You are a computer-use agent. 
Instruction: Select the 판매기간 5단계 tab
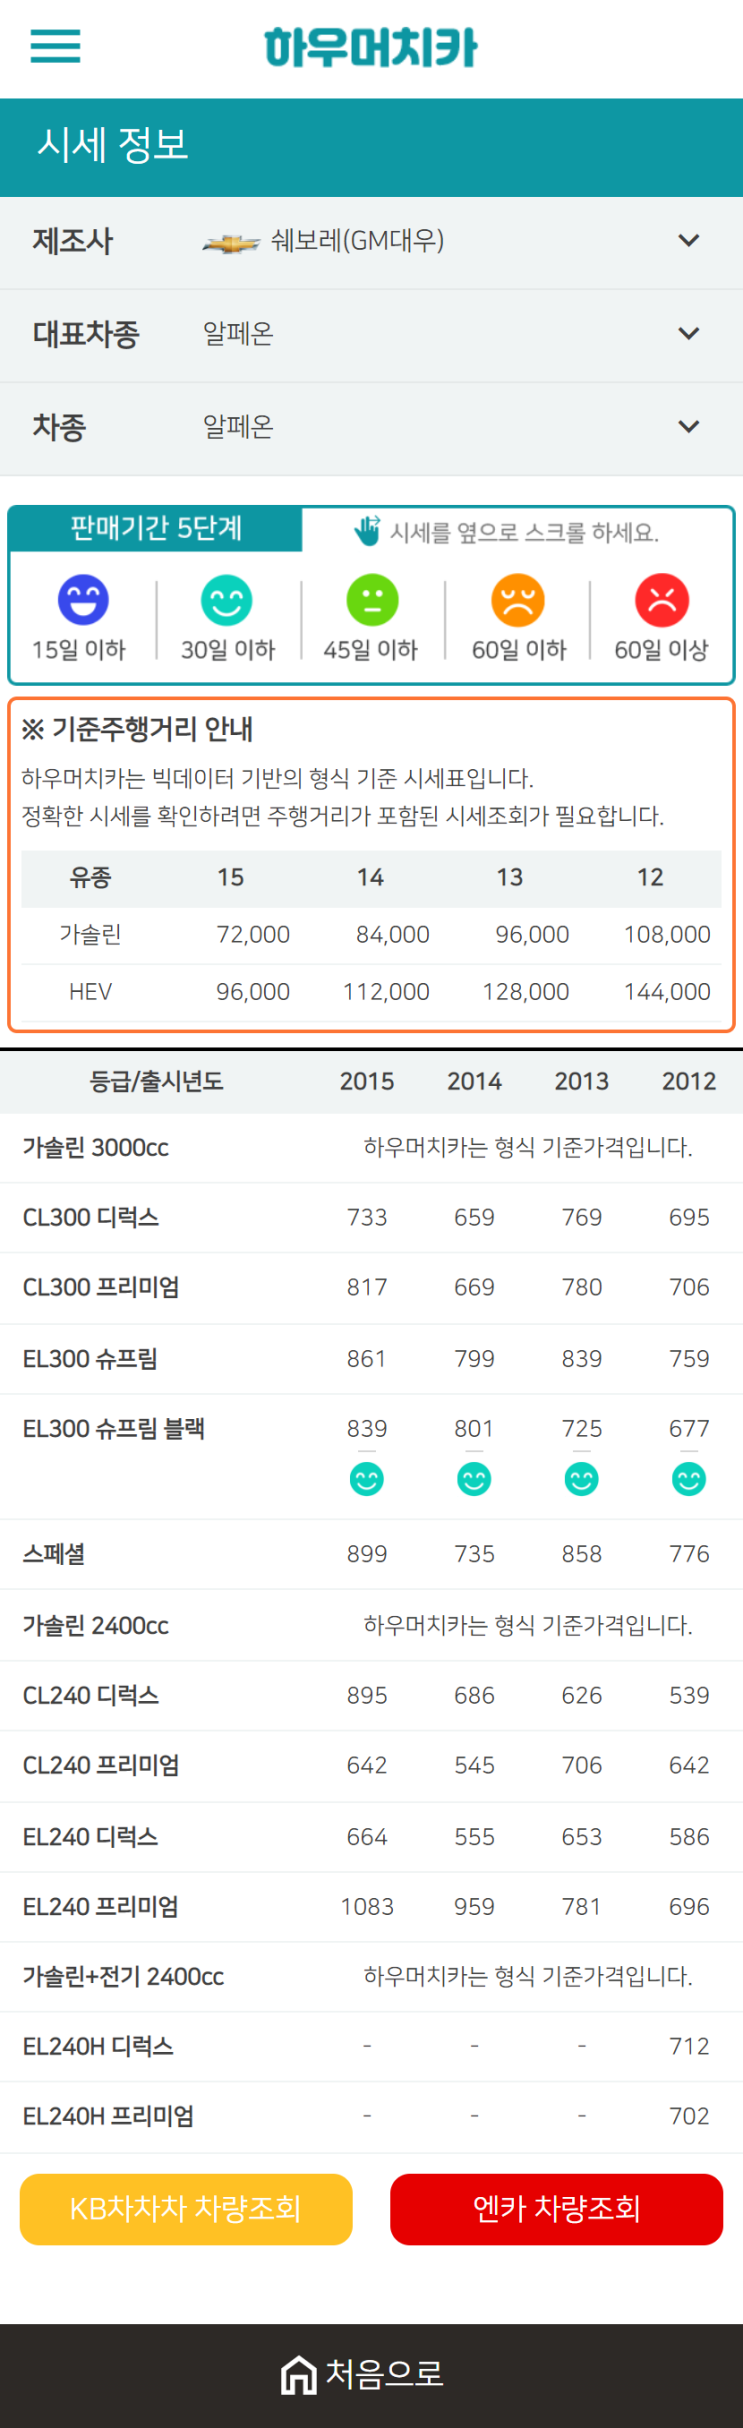[x=156, y=528]
